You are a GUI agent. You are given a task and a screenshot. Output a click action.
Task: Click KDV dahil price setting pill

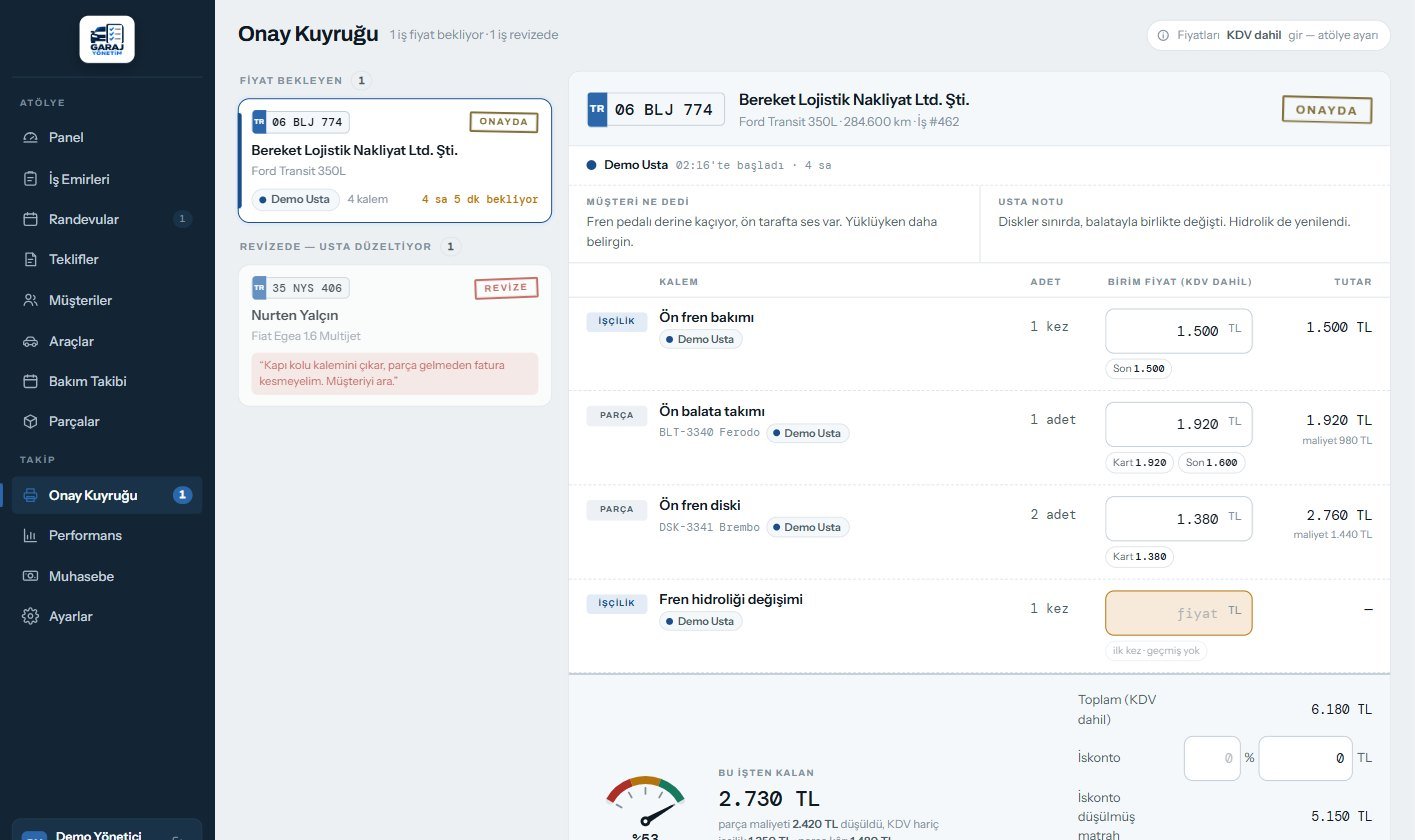[1268, 35]
